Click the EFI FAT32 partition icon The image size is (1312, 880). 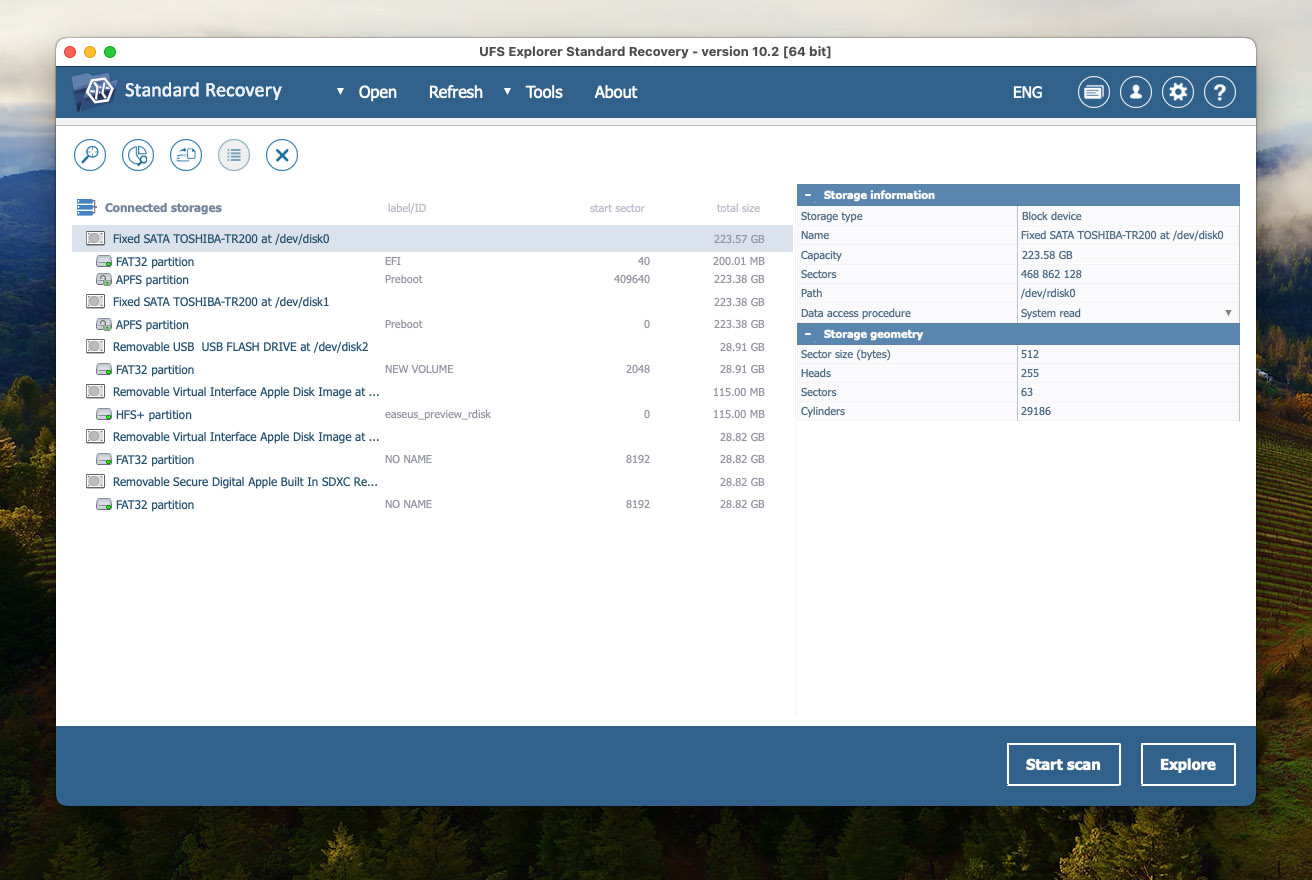pos(104,262)
